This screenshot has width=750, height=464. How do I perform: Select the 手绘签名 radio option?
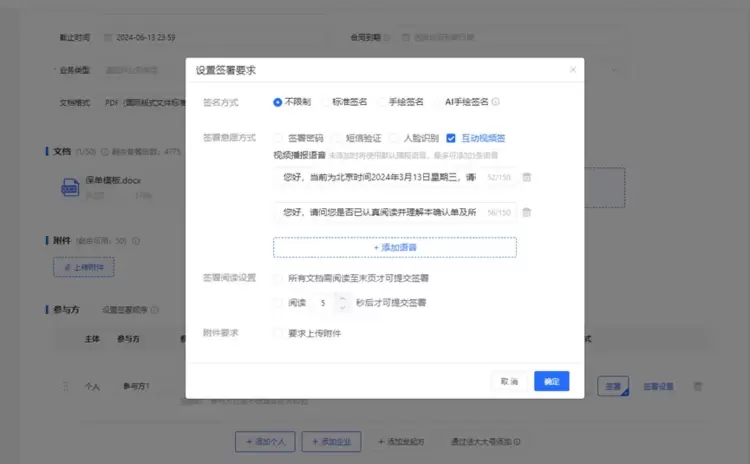381,102
